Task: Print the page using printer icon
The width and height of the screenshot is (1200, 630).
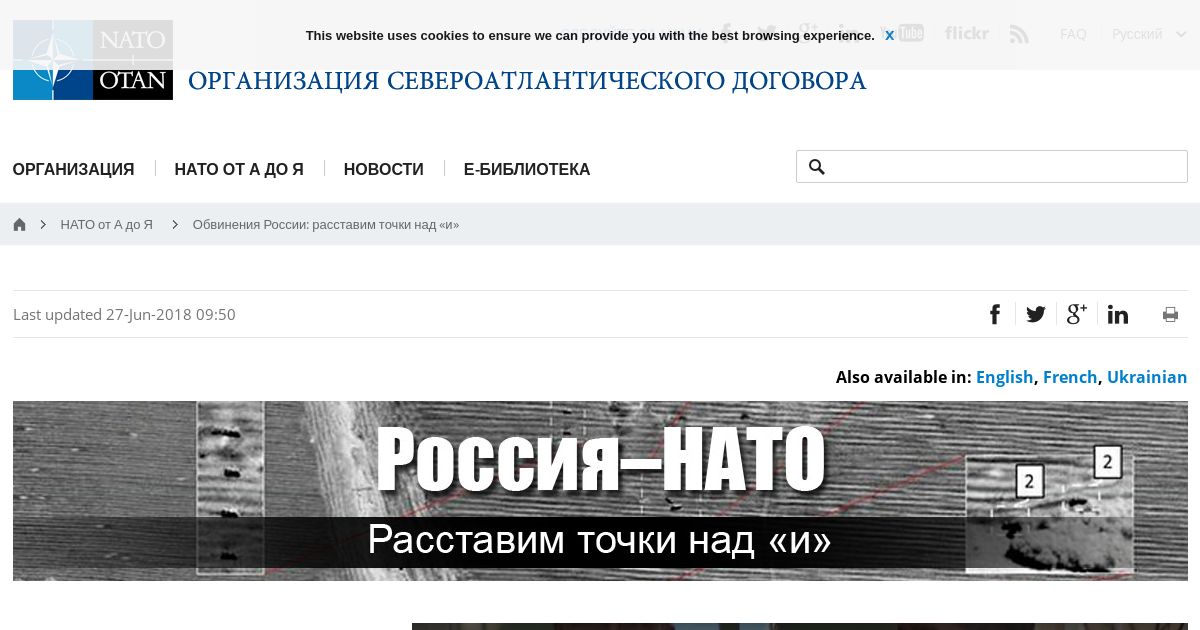Action: (1170, 315)
